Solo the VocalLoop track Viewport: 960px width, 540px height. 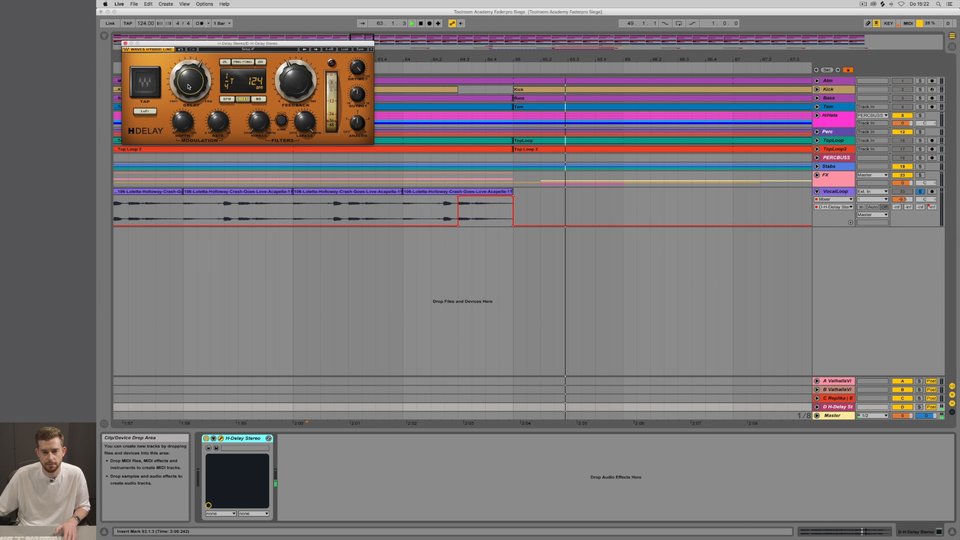pos(920,191)
